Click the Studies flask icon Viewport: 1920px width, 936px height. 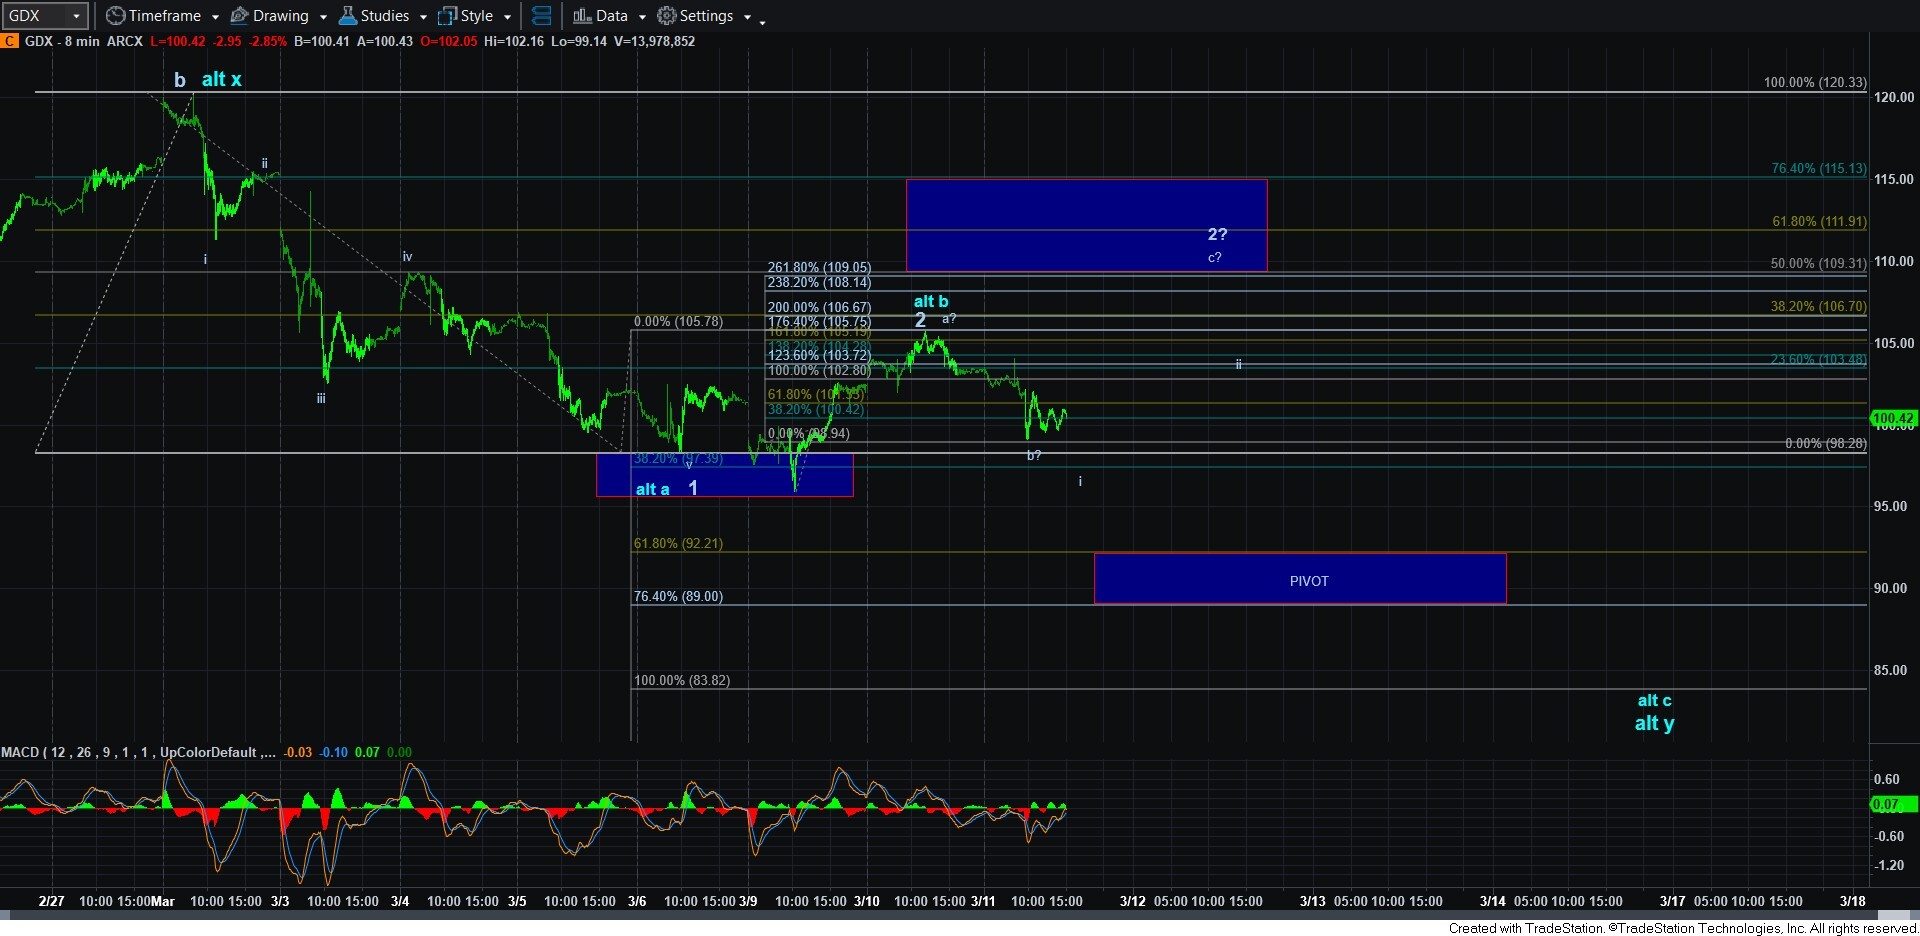click(348, 16)
